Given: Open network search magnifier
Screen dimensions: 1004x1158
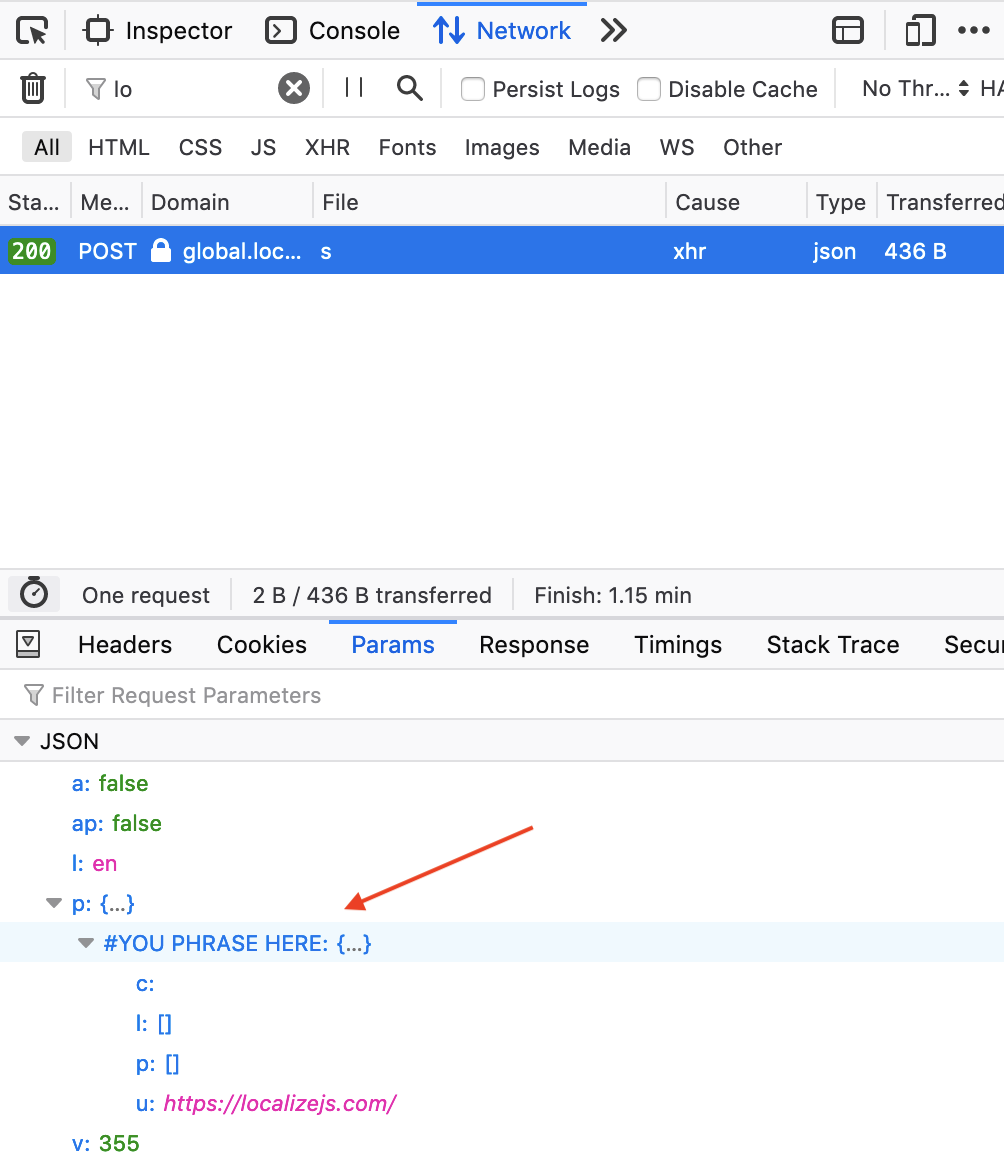Looking at the screenshot, I should point(409,88).
